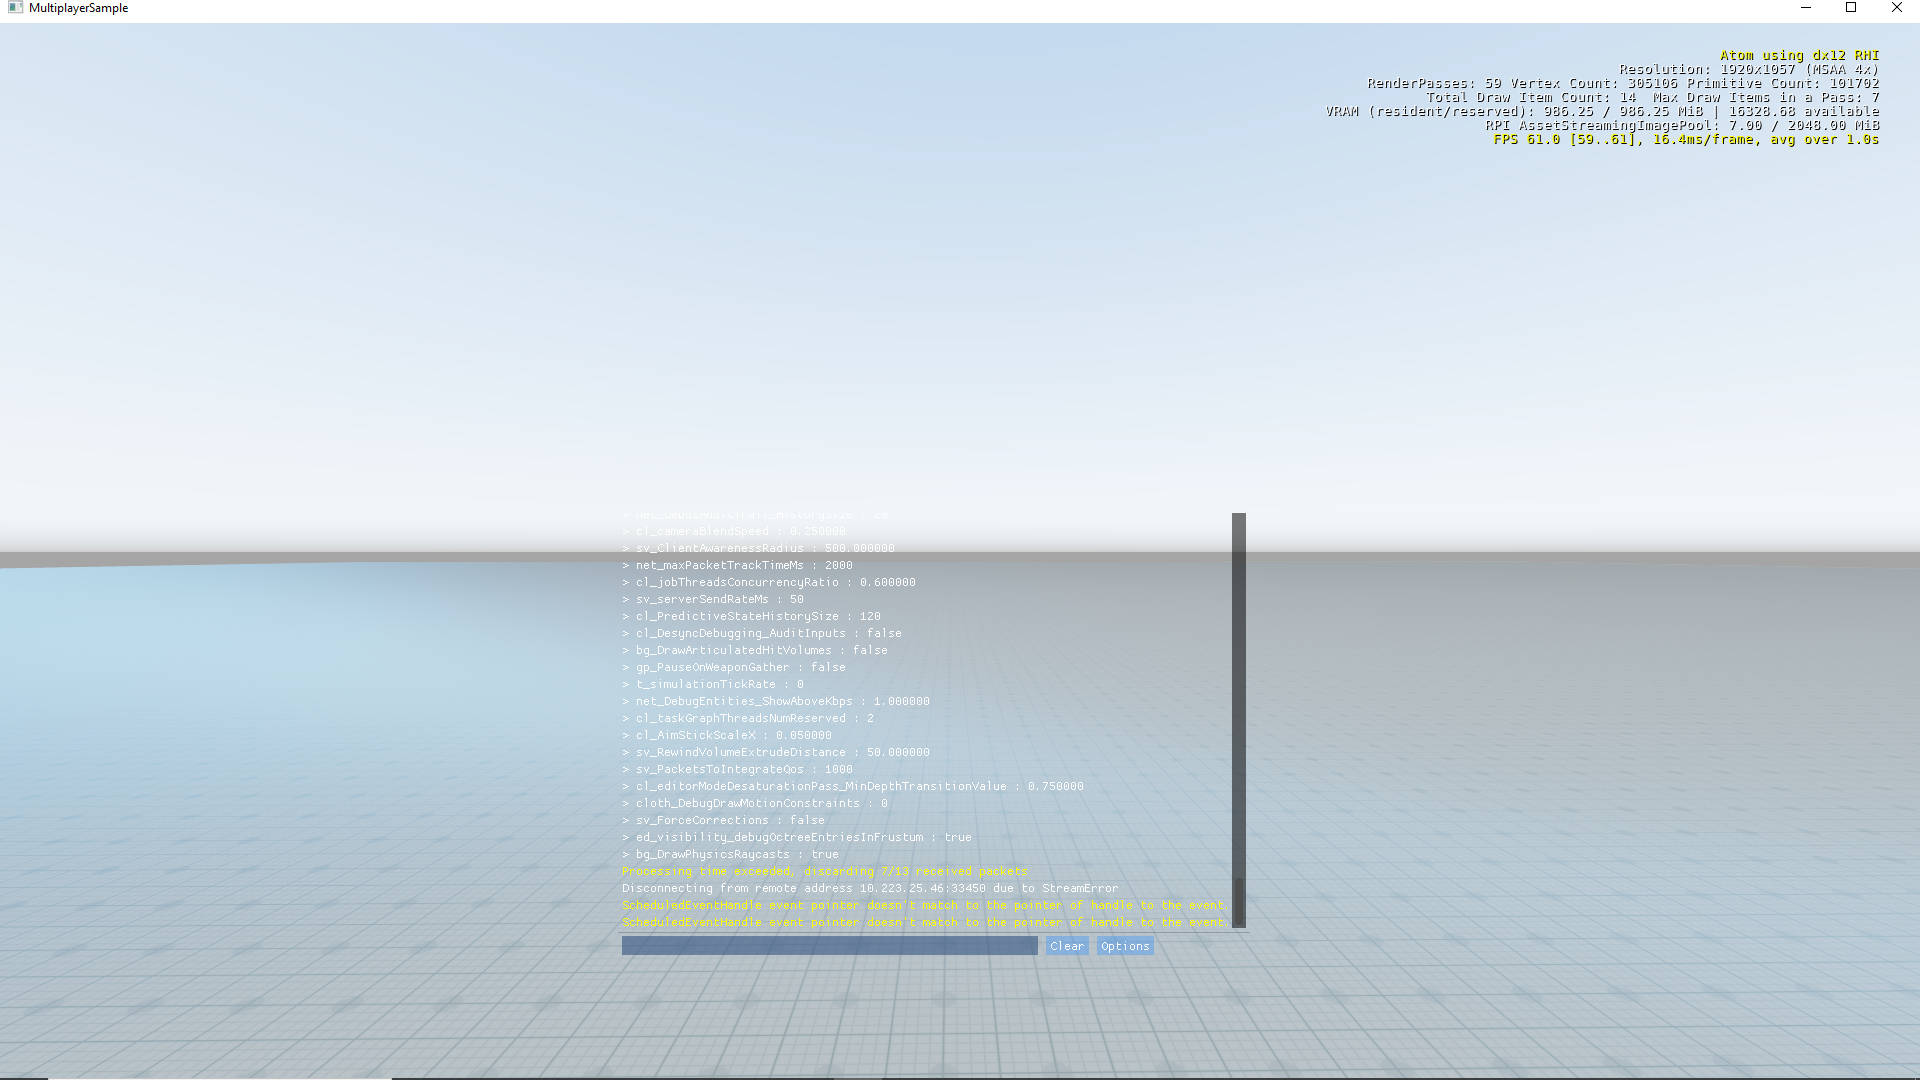Click the yellow StreamError disconnect message

(x=868, y=888)
